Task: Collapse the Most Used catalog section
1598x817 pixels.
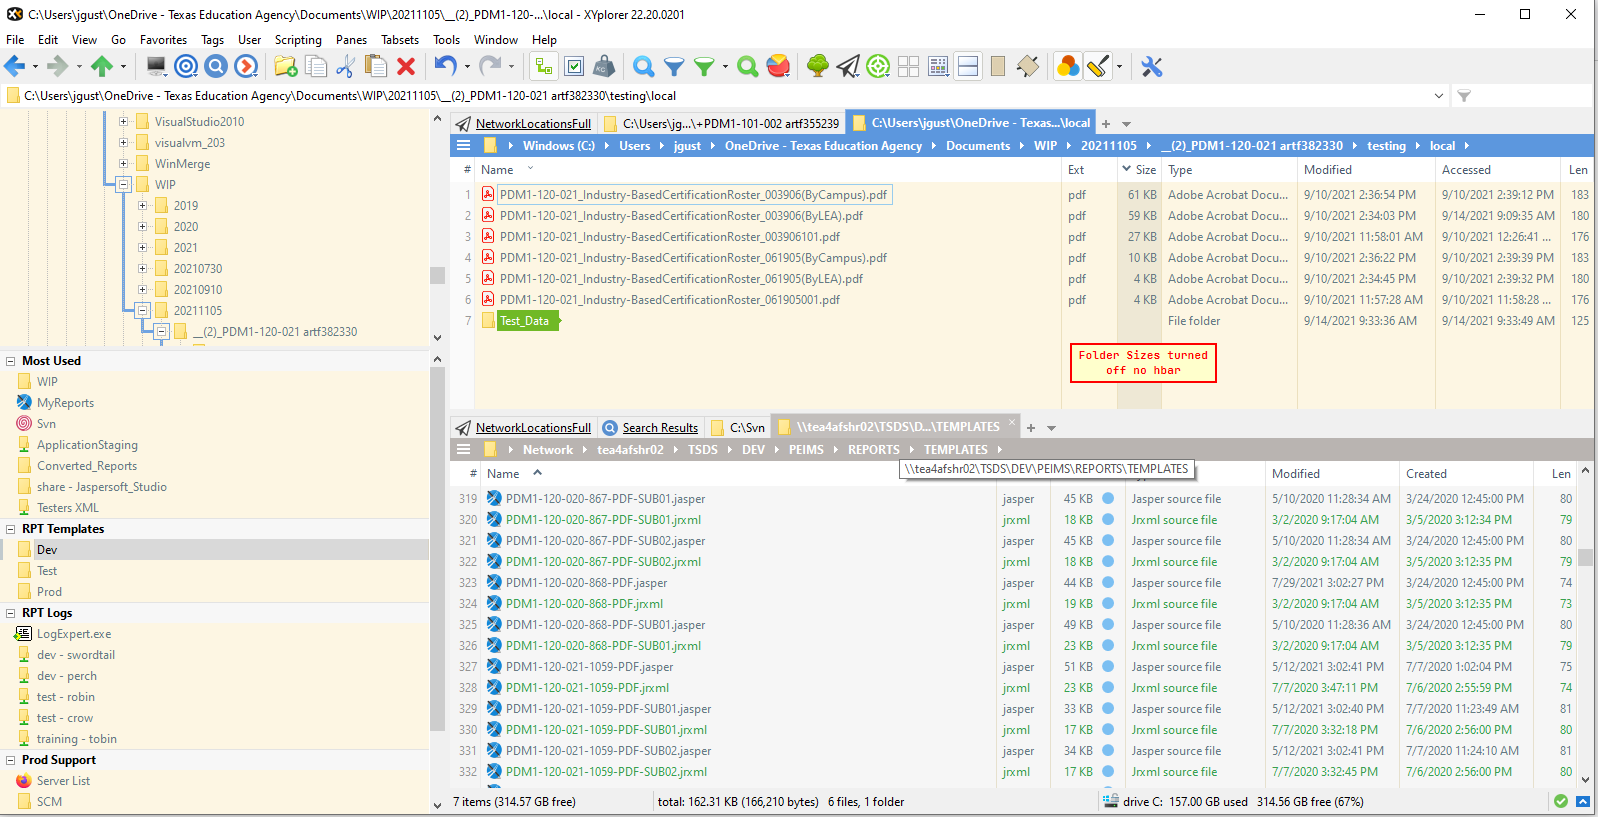Action: [x=11, y=361]
